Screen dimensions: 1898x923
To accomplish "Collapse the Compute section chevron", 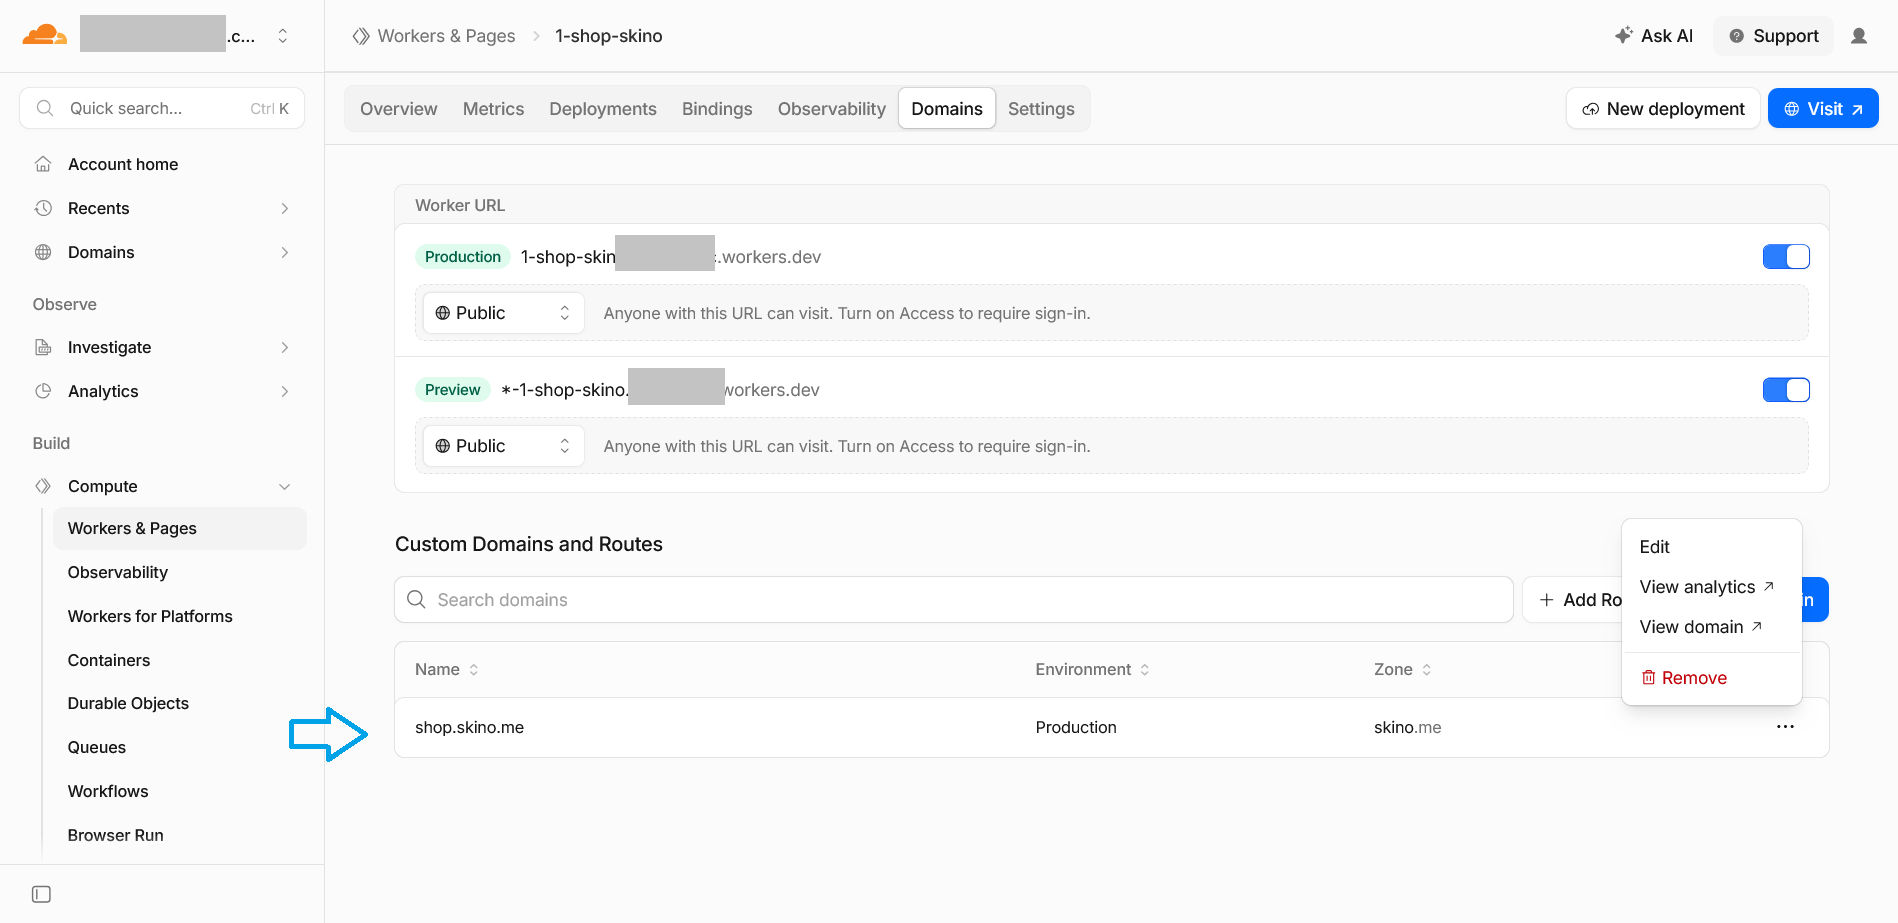I will 285,486.
